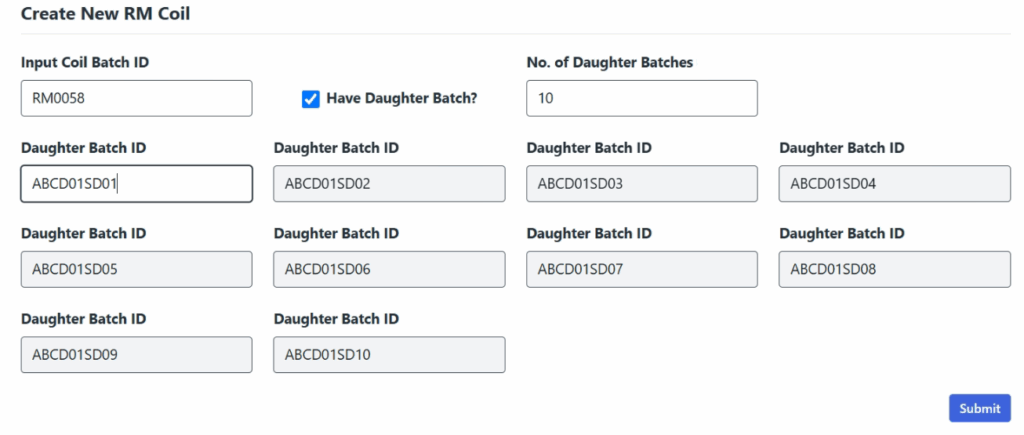Click the ABCD01SD04 daughter batch field
This screenshot has width=1024, height=435.
tap(894, 184)
